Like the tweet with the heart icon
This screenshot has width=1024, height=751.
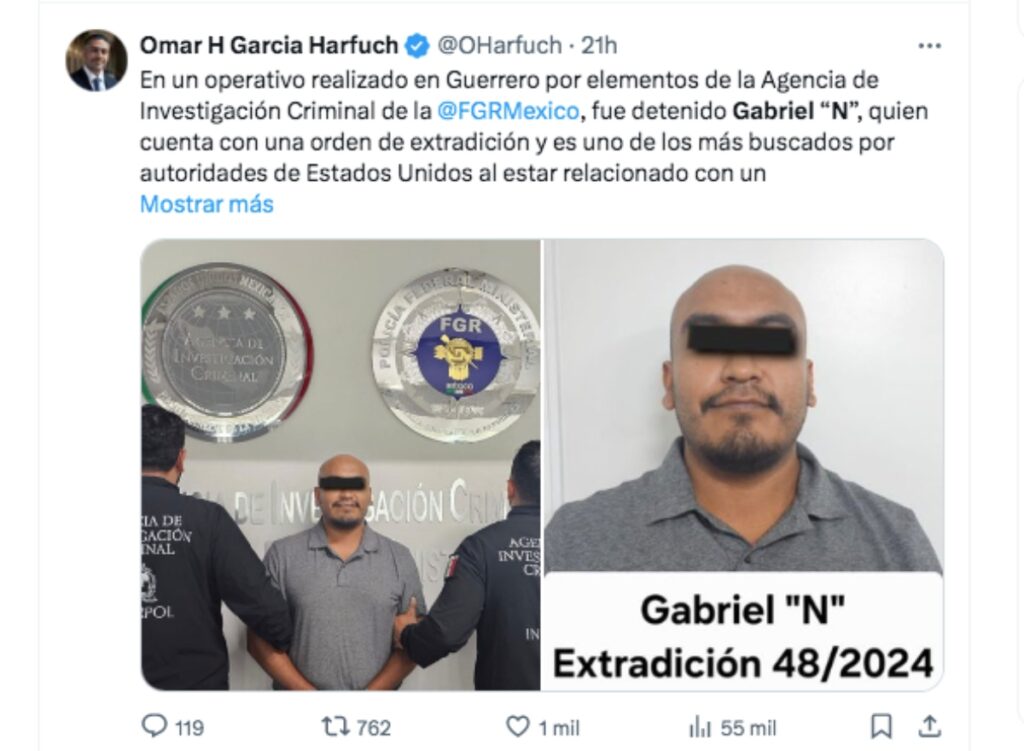tap(518, 727)
